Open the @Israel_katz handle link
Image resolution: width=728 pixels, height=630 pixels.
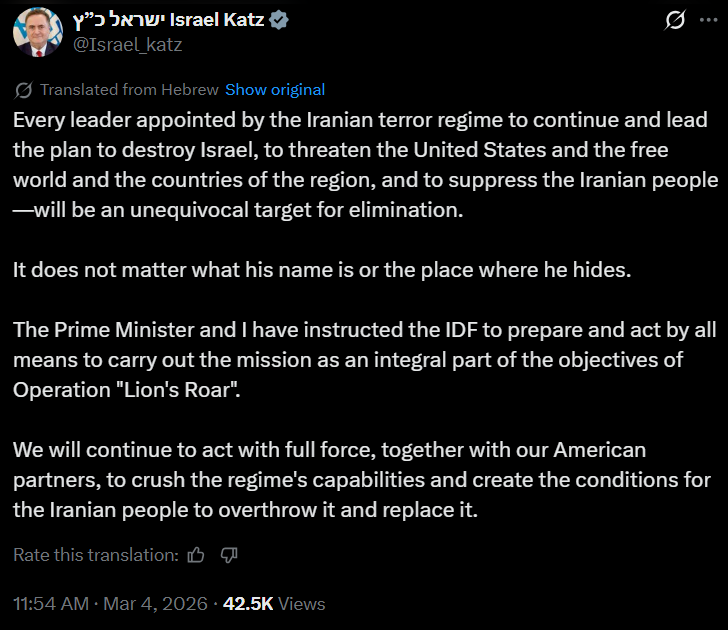(x=129, y=44)
